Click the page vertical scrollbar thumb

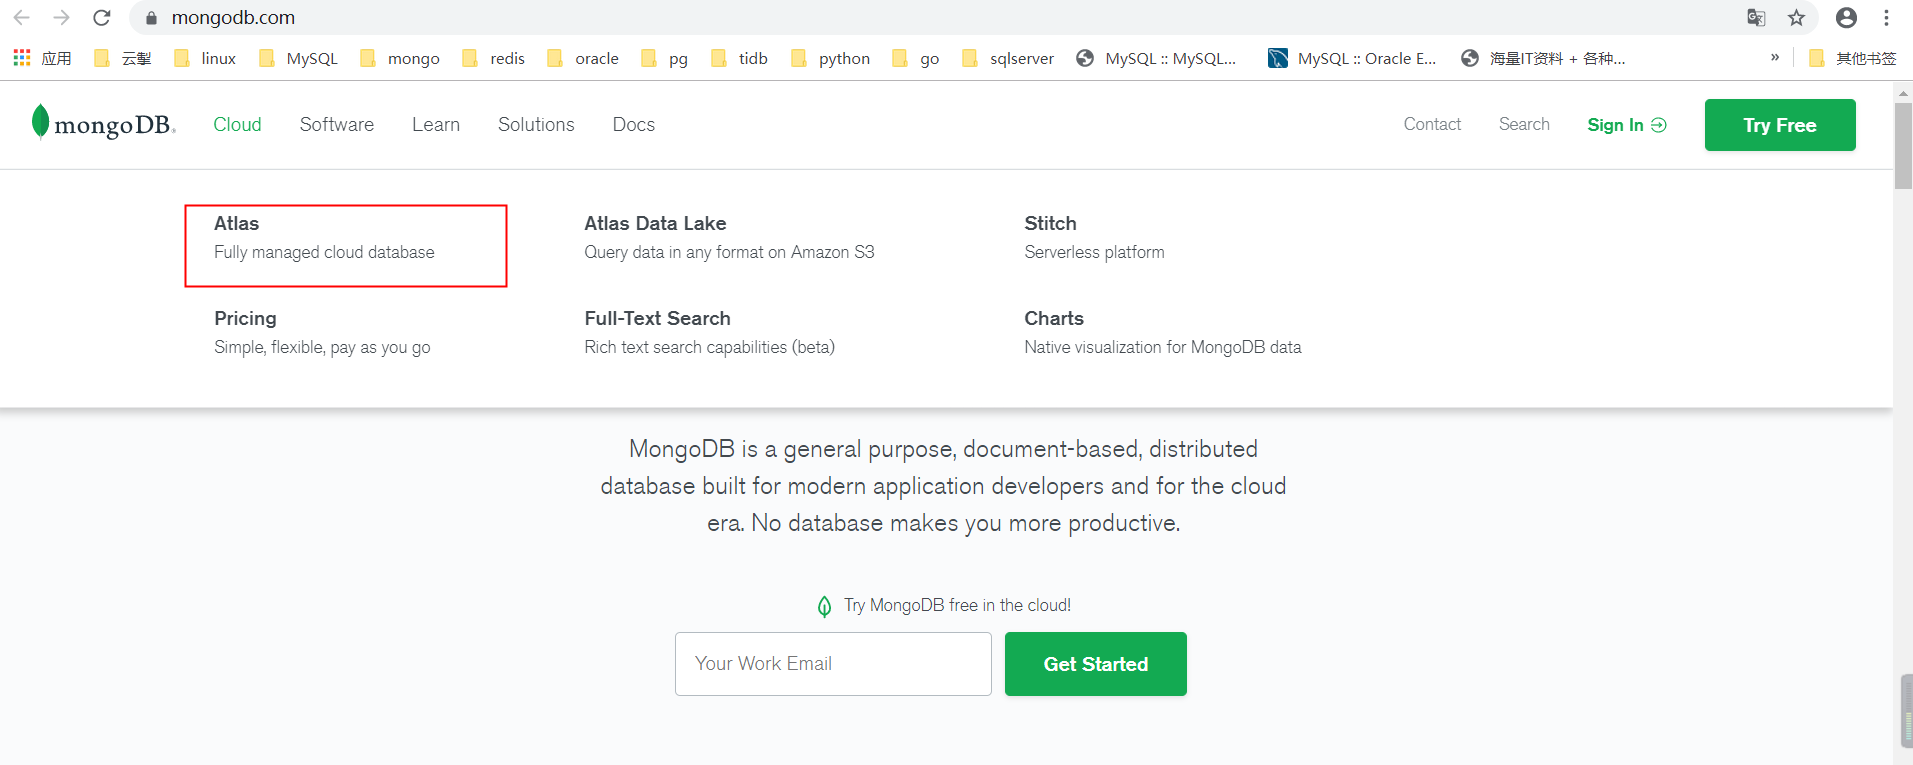pyautogui.click(x=1903, y=145)
